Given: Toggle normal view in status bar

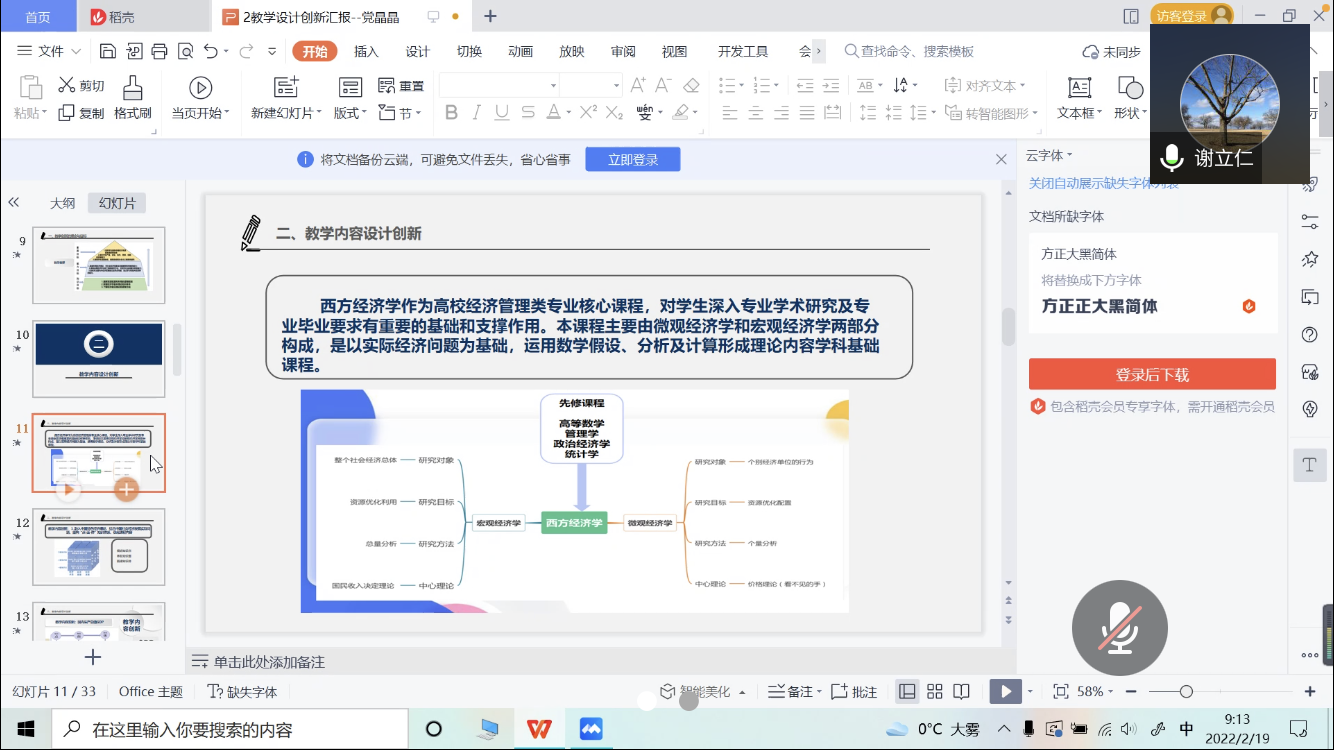Looking at the screenshot, I should (x=907, y=692).
